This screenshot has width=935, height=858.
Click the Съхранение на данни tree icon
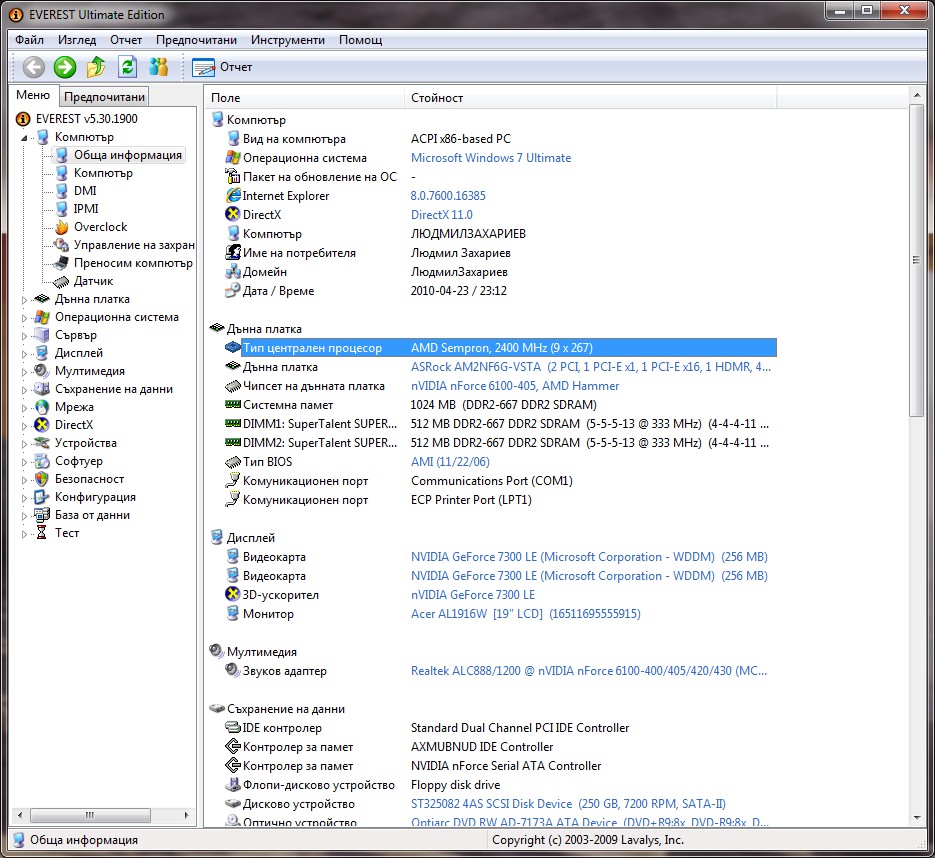click(x=42, y=389)
